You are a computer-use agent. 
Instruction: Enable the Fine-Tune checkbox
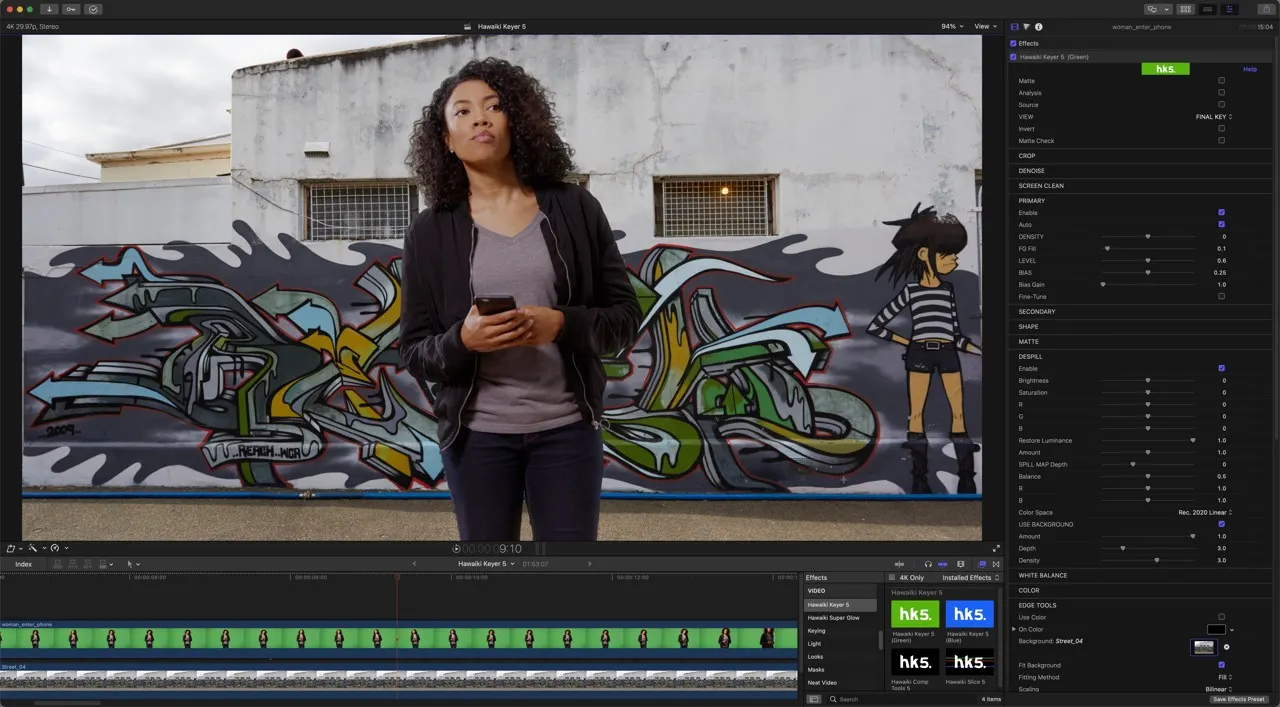click(x=1221, y=296)
